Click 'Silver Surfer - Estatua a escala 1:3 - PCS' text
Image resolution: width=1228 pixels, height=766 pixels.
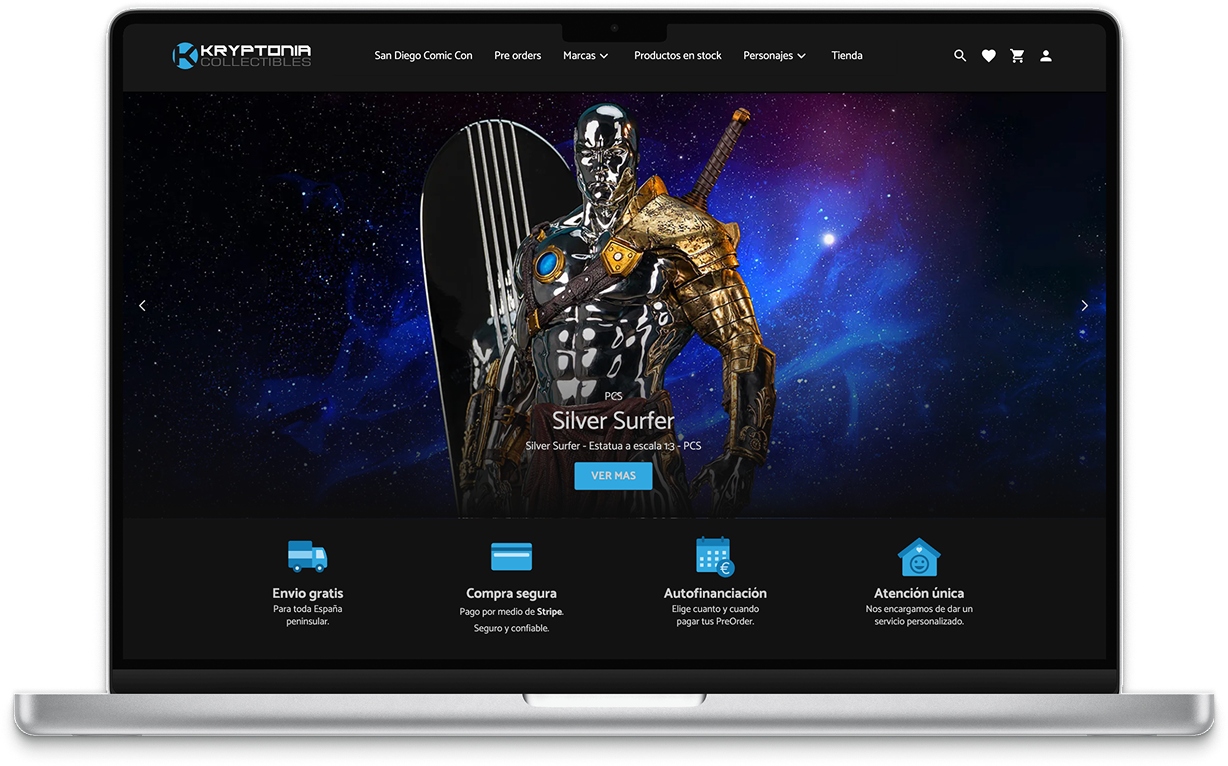point(613,446)
